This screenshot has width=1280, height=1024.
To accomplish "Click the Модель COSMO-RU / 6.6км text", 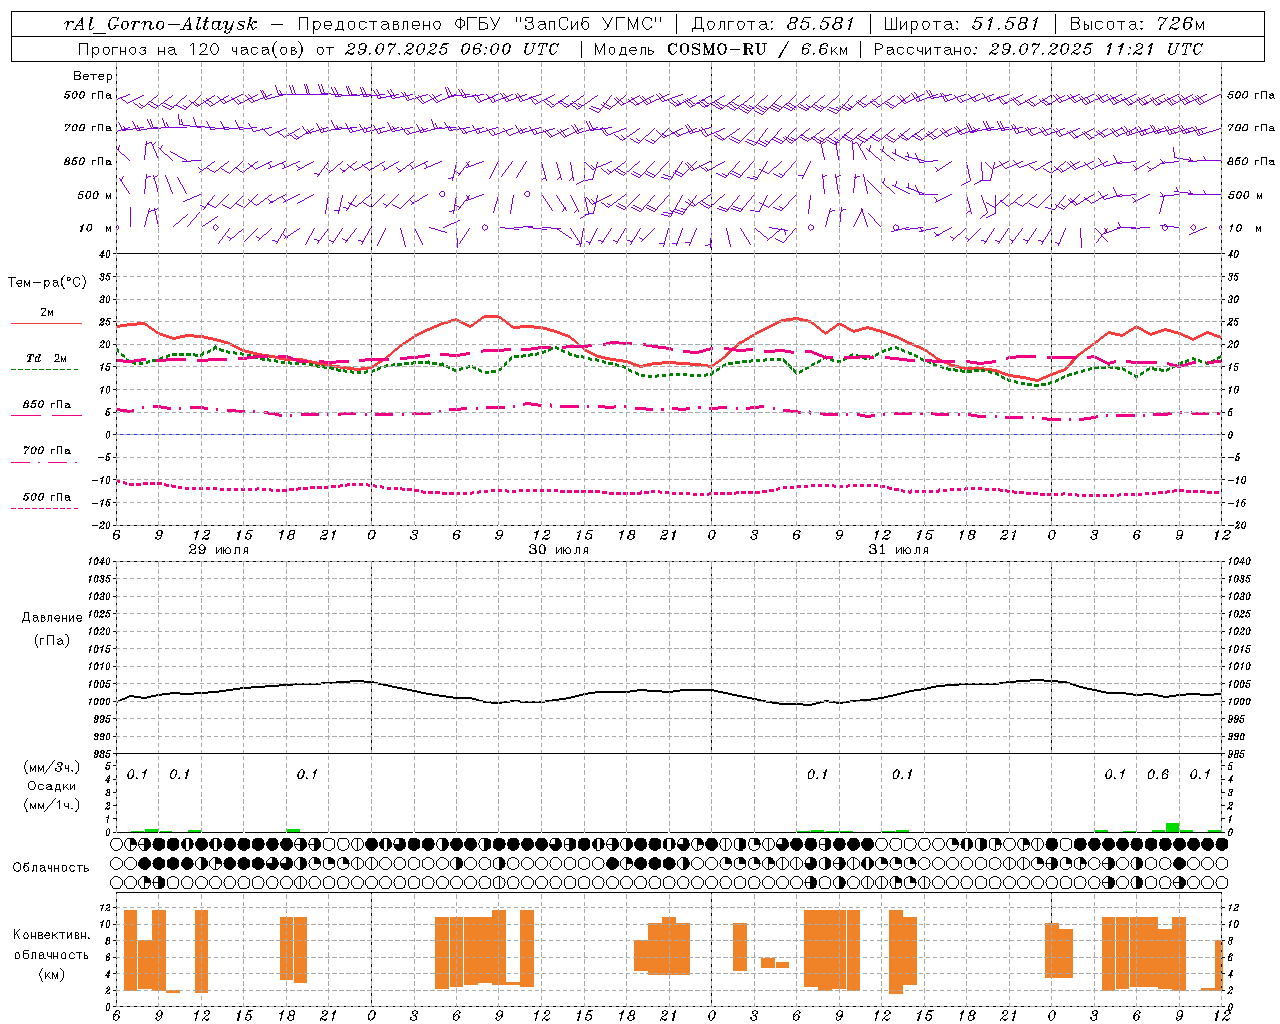I will pos(719,49).
